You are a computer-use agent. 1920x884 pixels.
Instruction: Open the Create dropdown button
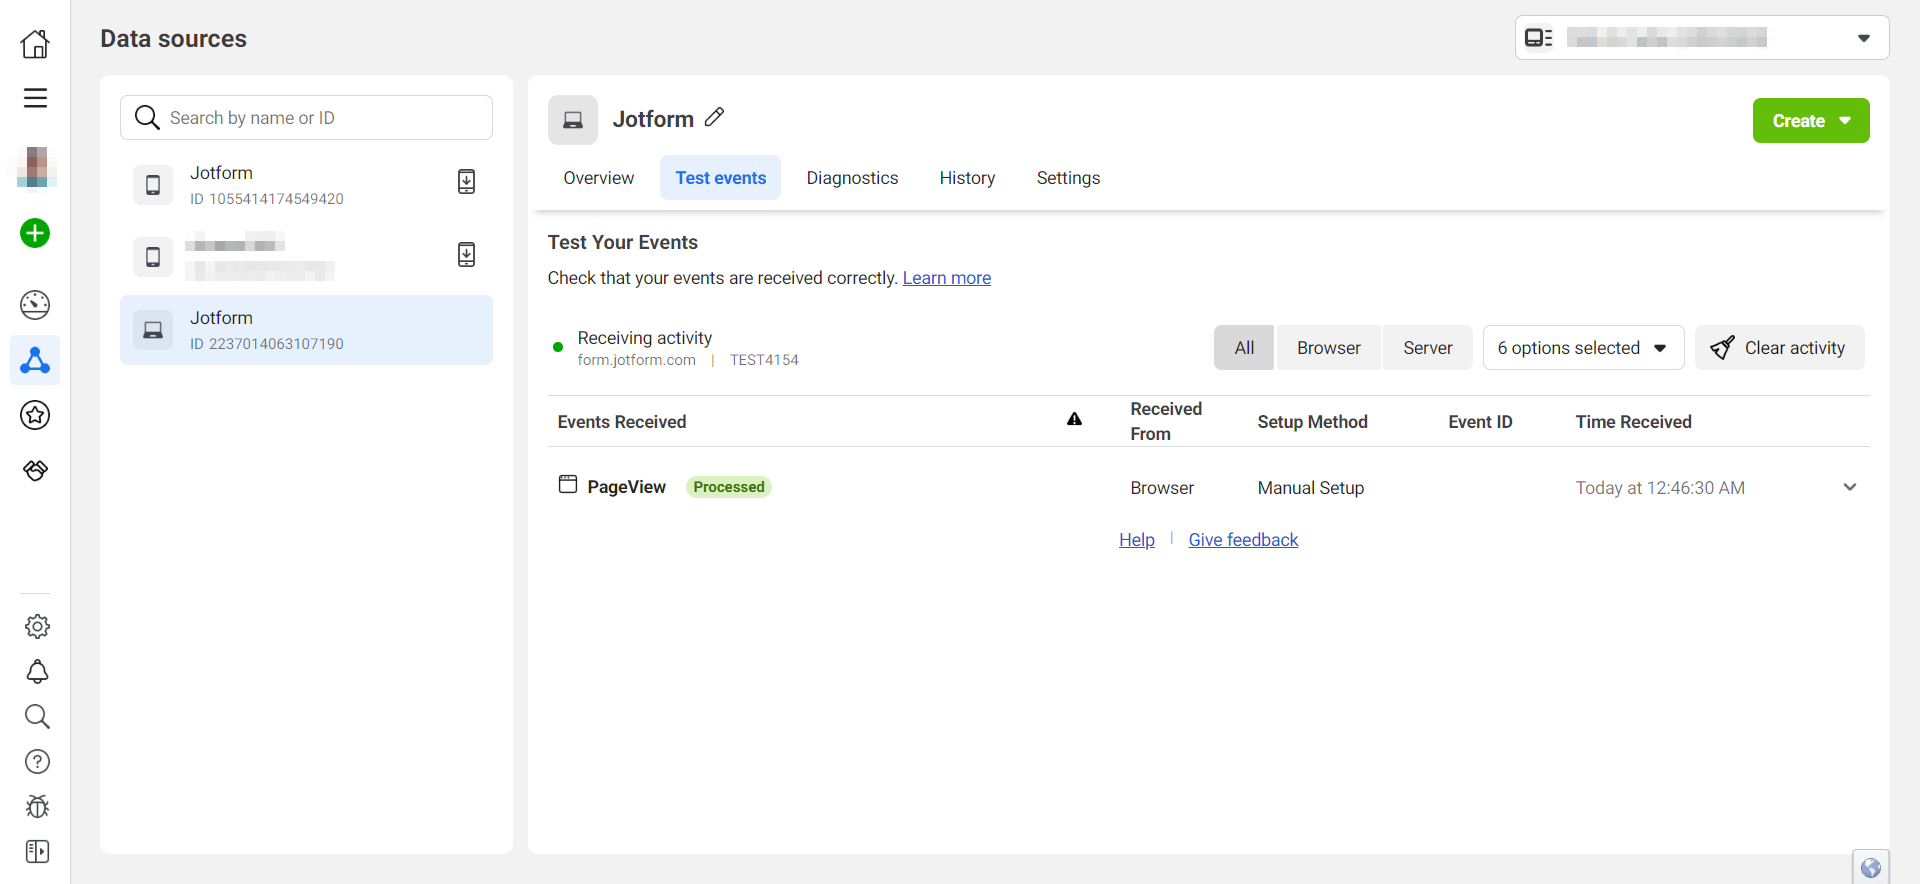pyautogui.click(x=1810, y=121)
